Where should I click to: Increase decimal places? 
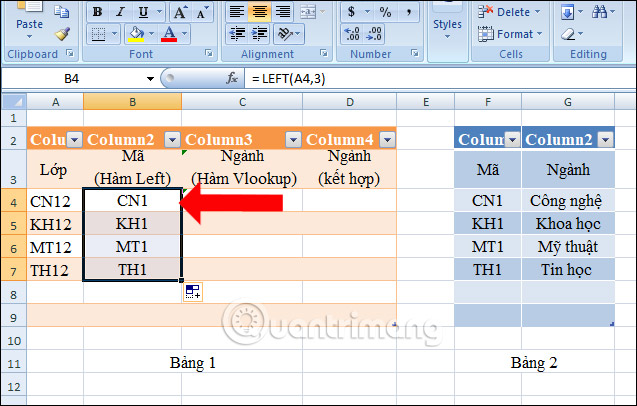tap(352, 34)
